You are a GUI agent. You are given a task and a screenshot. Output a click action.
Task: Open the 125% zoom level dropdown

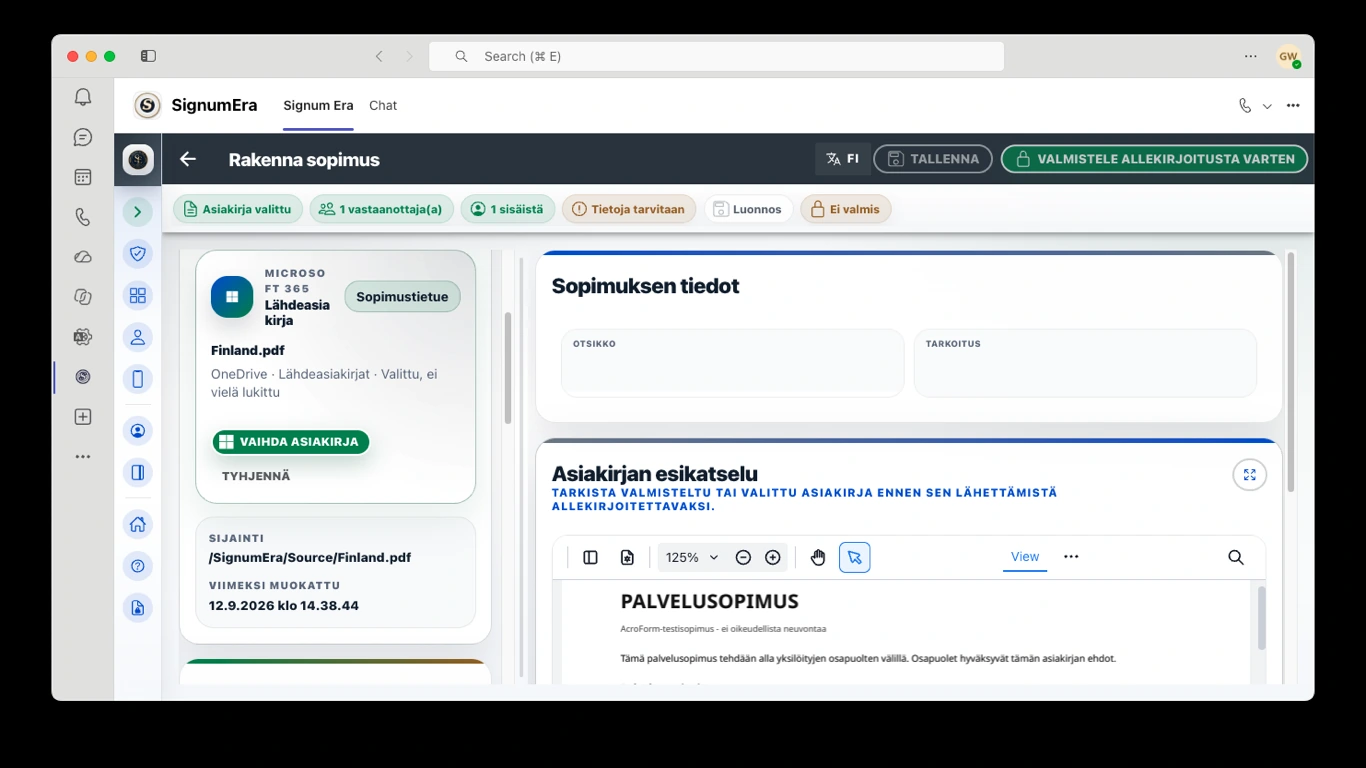(x=692, y=557)
